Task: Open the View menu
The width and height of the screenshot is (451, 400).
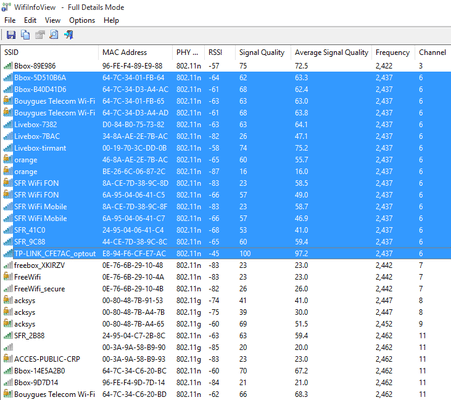Action: pyautogui.click(x=53, y=20)
